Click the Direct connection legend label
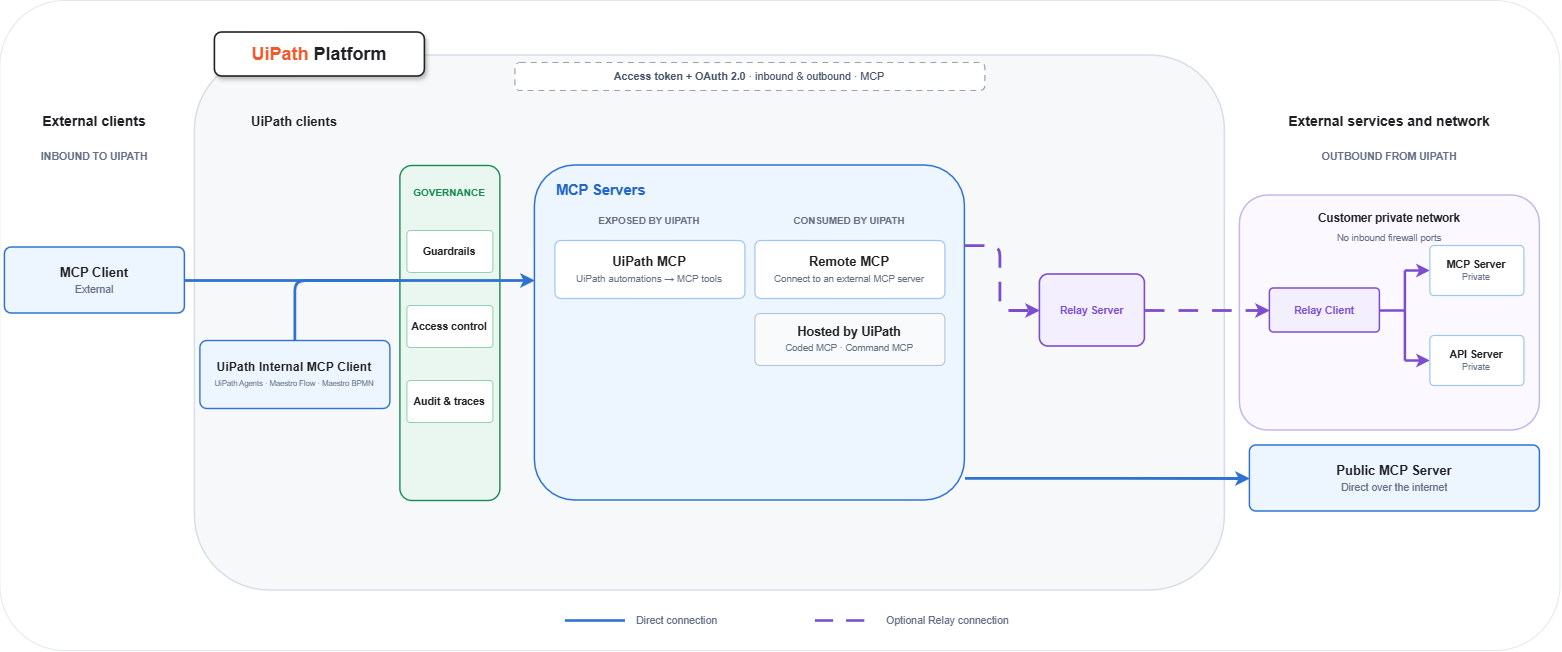The height and width of the screenshot is (652, 1562). (676, 620)
